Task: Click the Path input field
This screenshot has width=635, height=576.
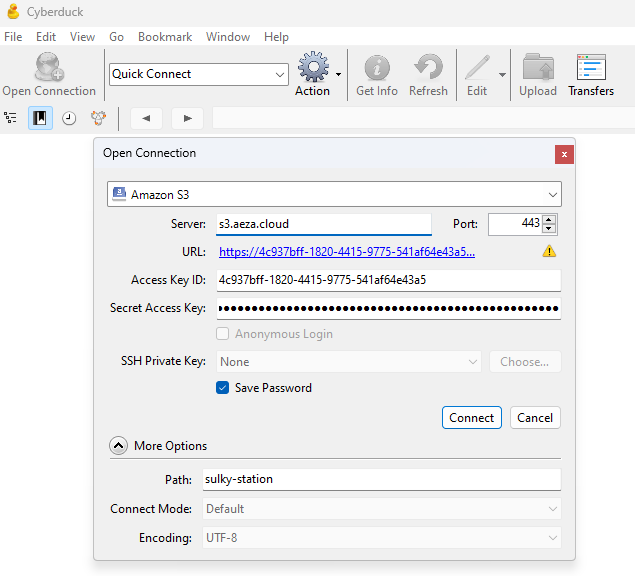Action: (382, 479)
